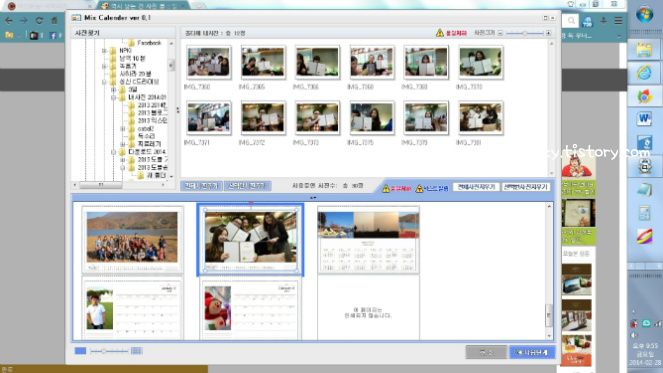Collapse the 다운로드 2014 folder node
663x373 pixels.
click(x=113, y=152)
